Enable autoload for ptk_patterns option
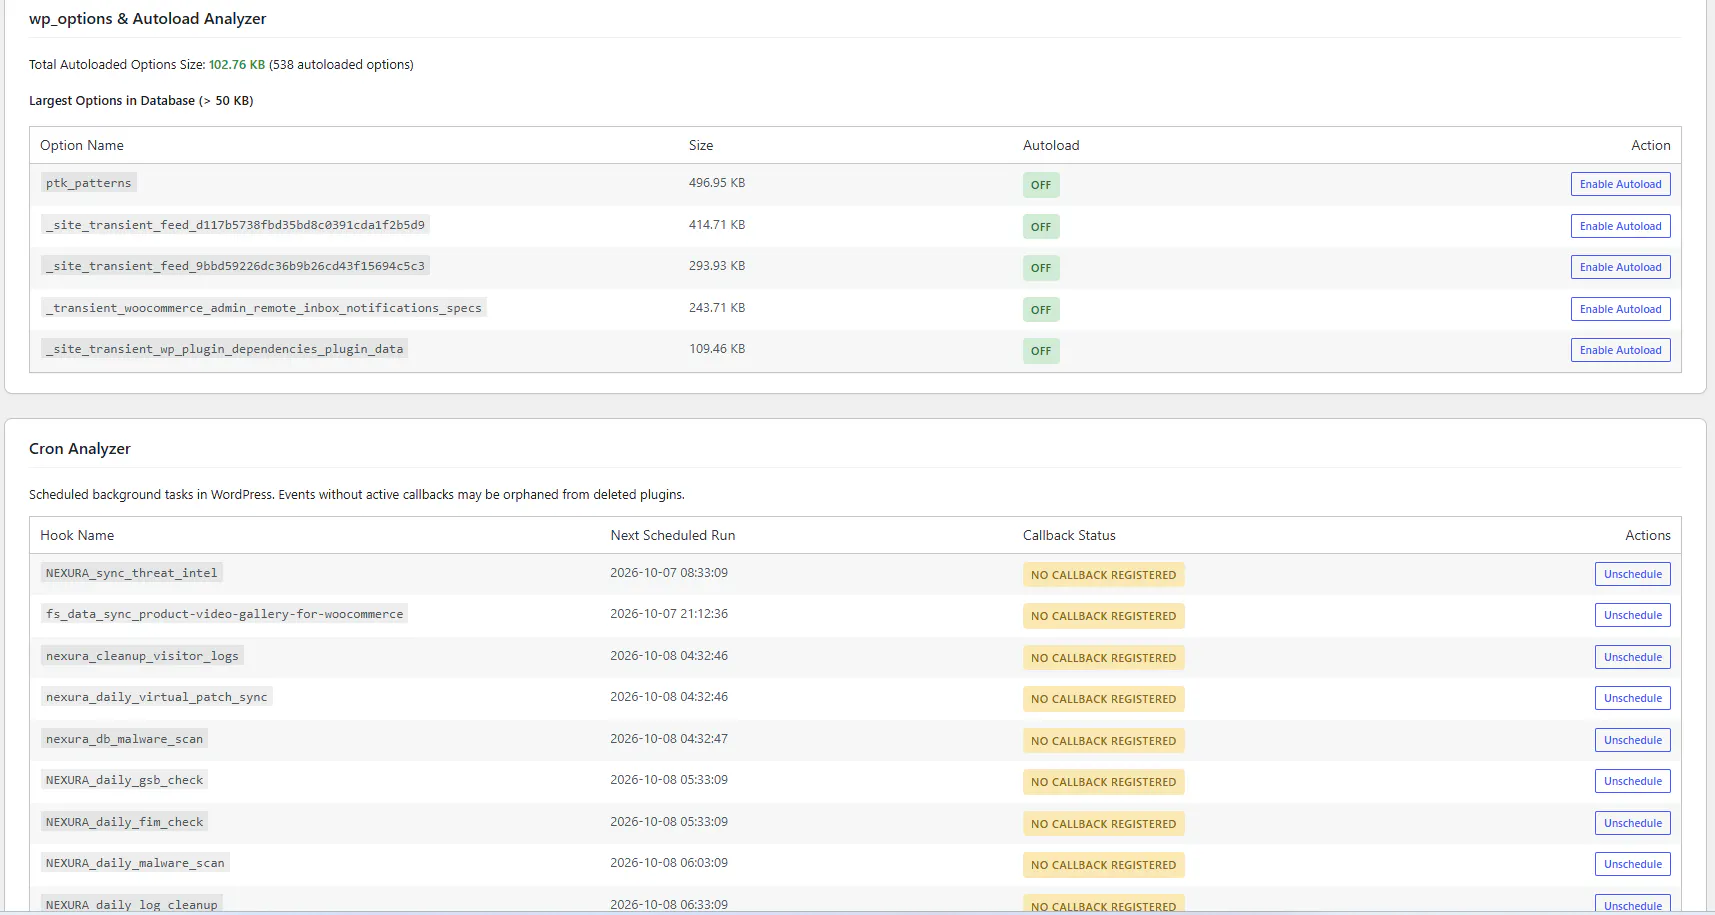This screenshot has height=915, width=1715. [1620, 184]
